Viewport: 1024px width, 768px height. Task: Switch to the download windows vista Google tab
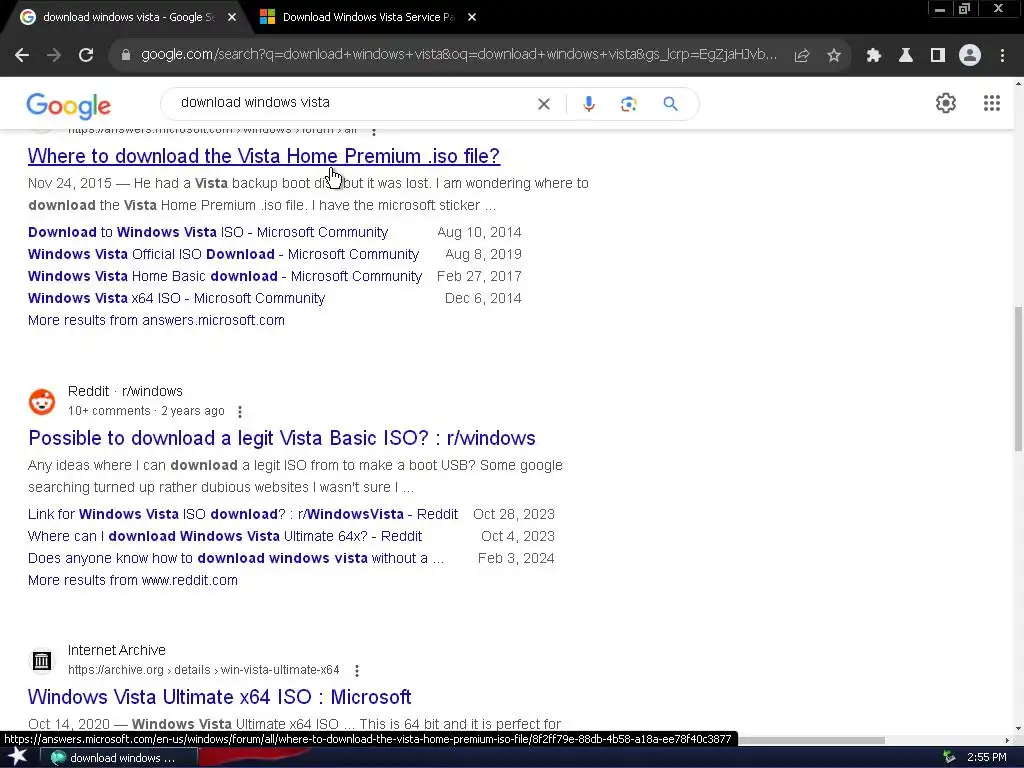(128, 17)
